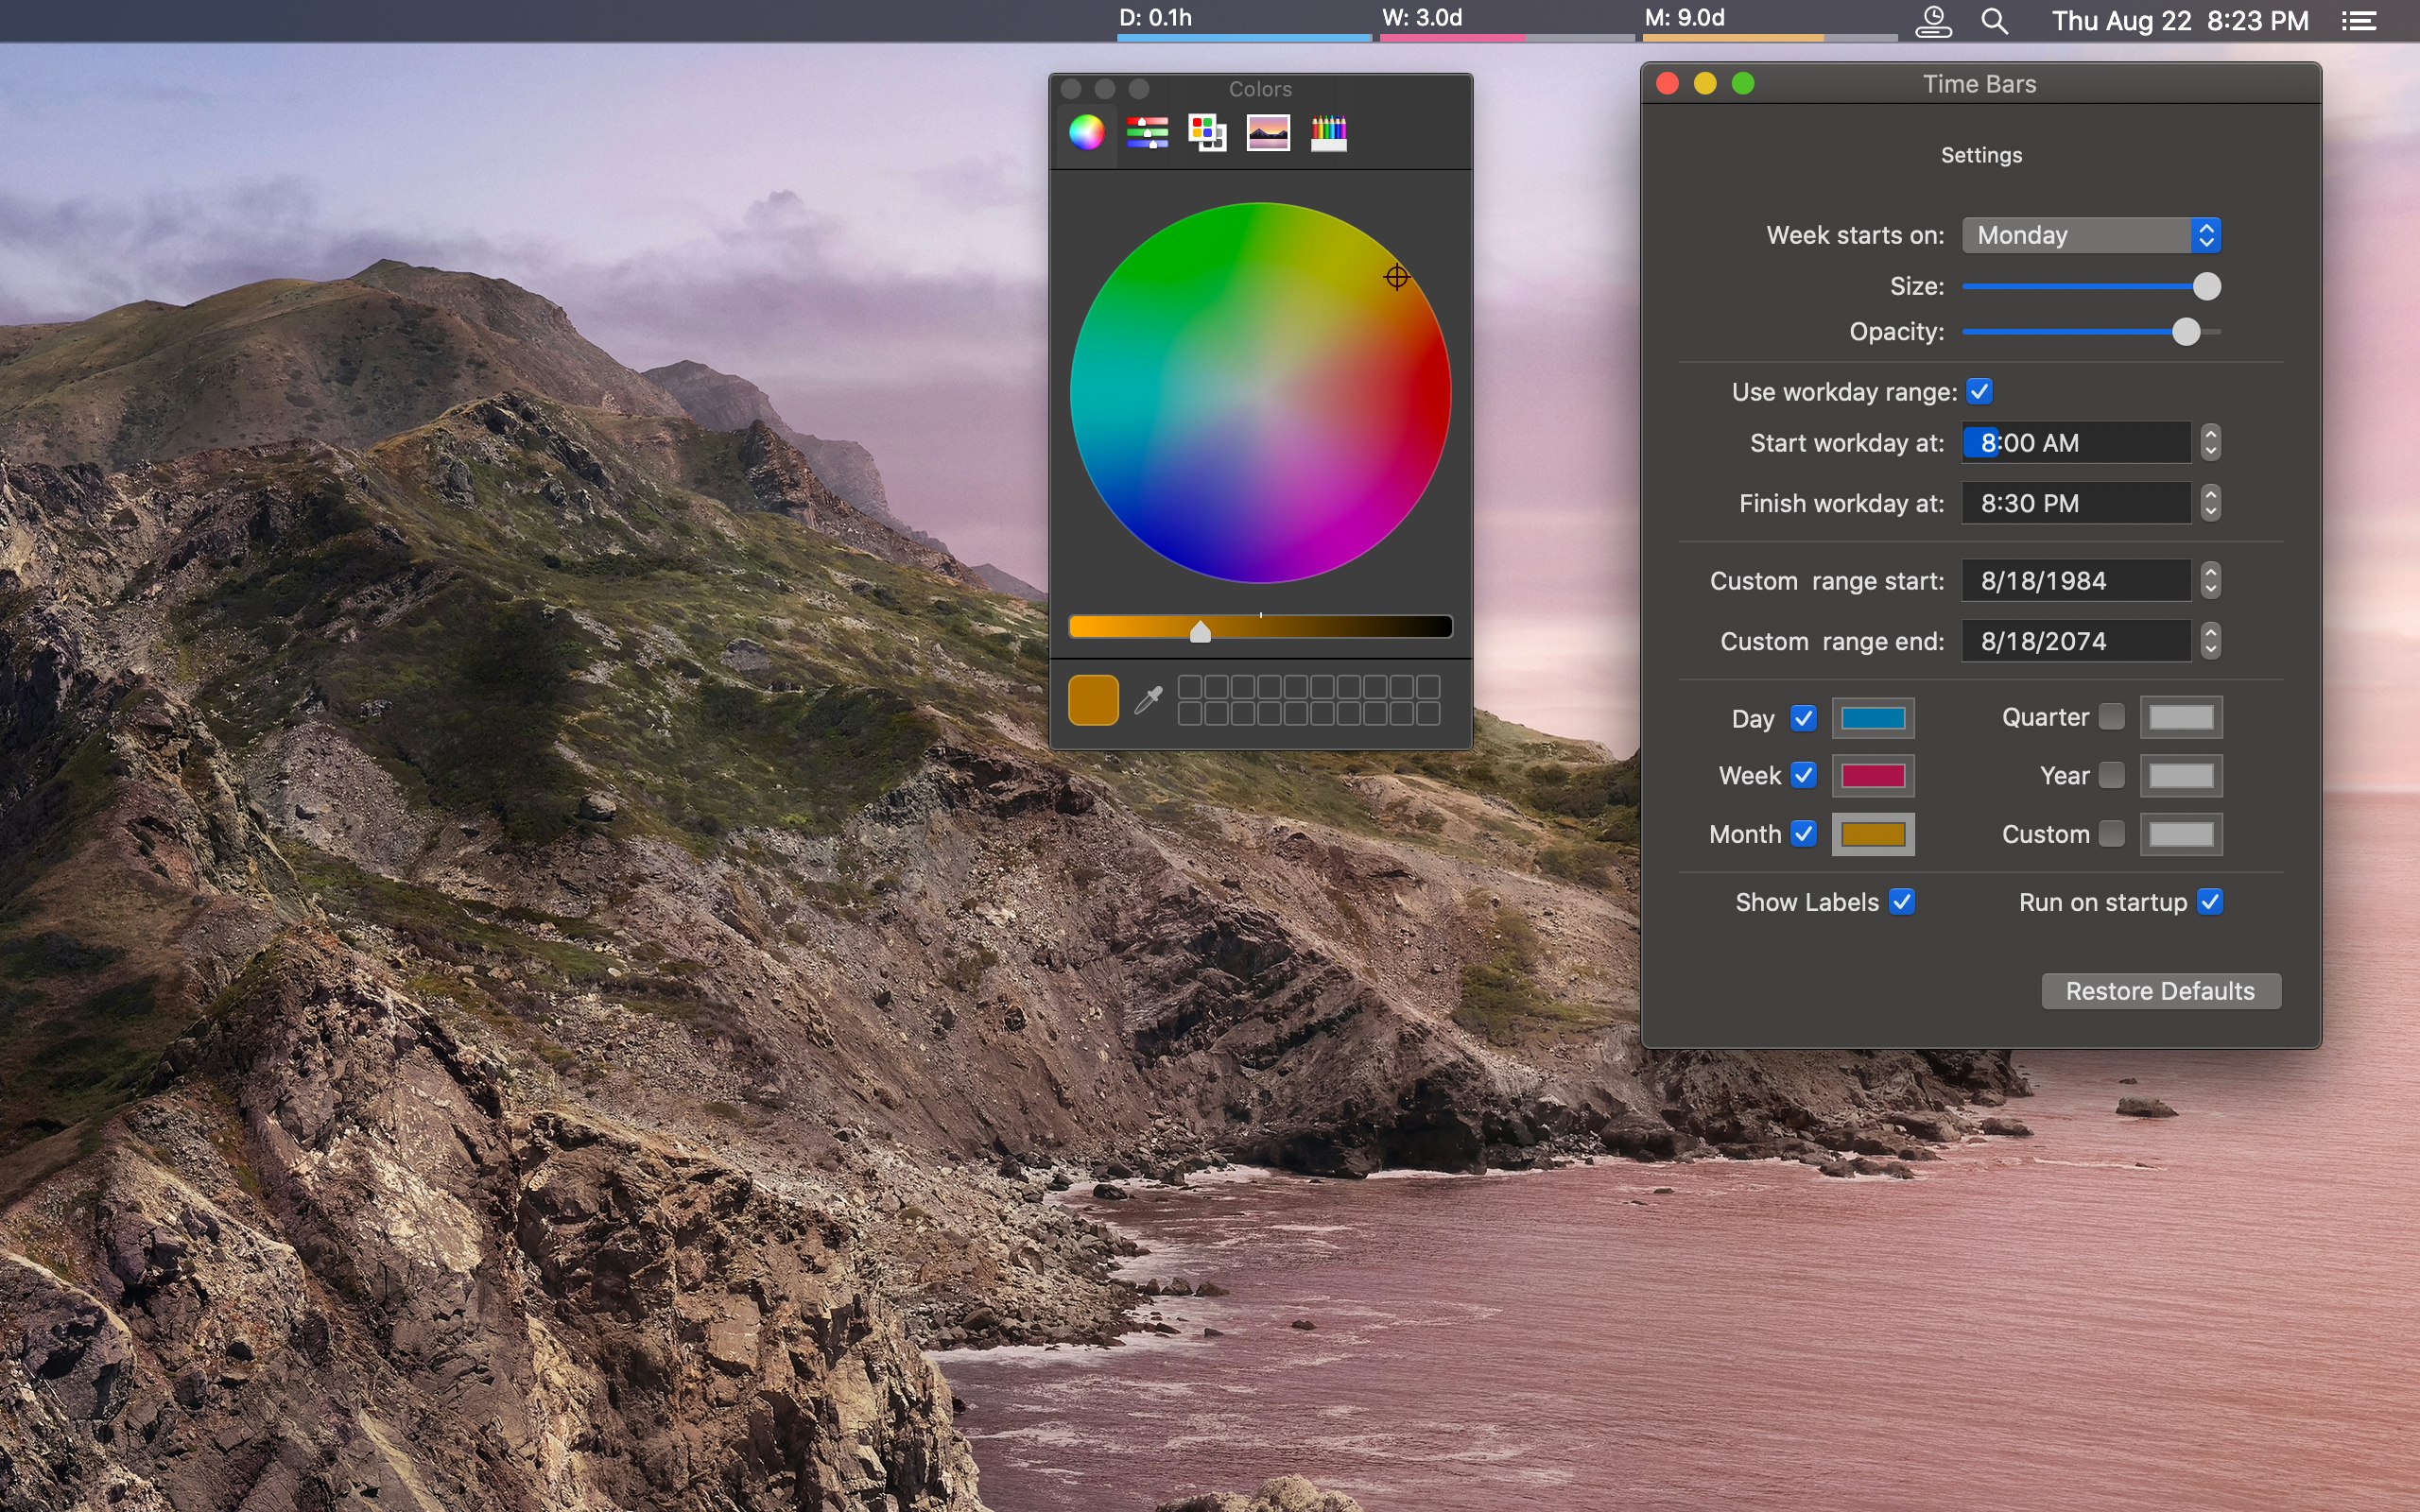2420x1512 pixels.
Task: Click the Start workday time stepper
Action: 2210,443
